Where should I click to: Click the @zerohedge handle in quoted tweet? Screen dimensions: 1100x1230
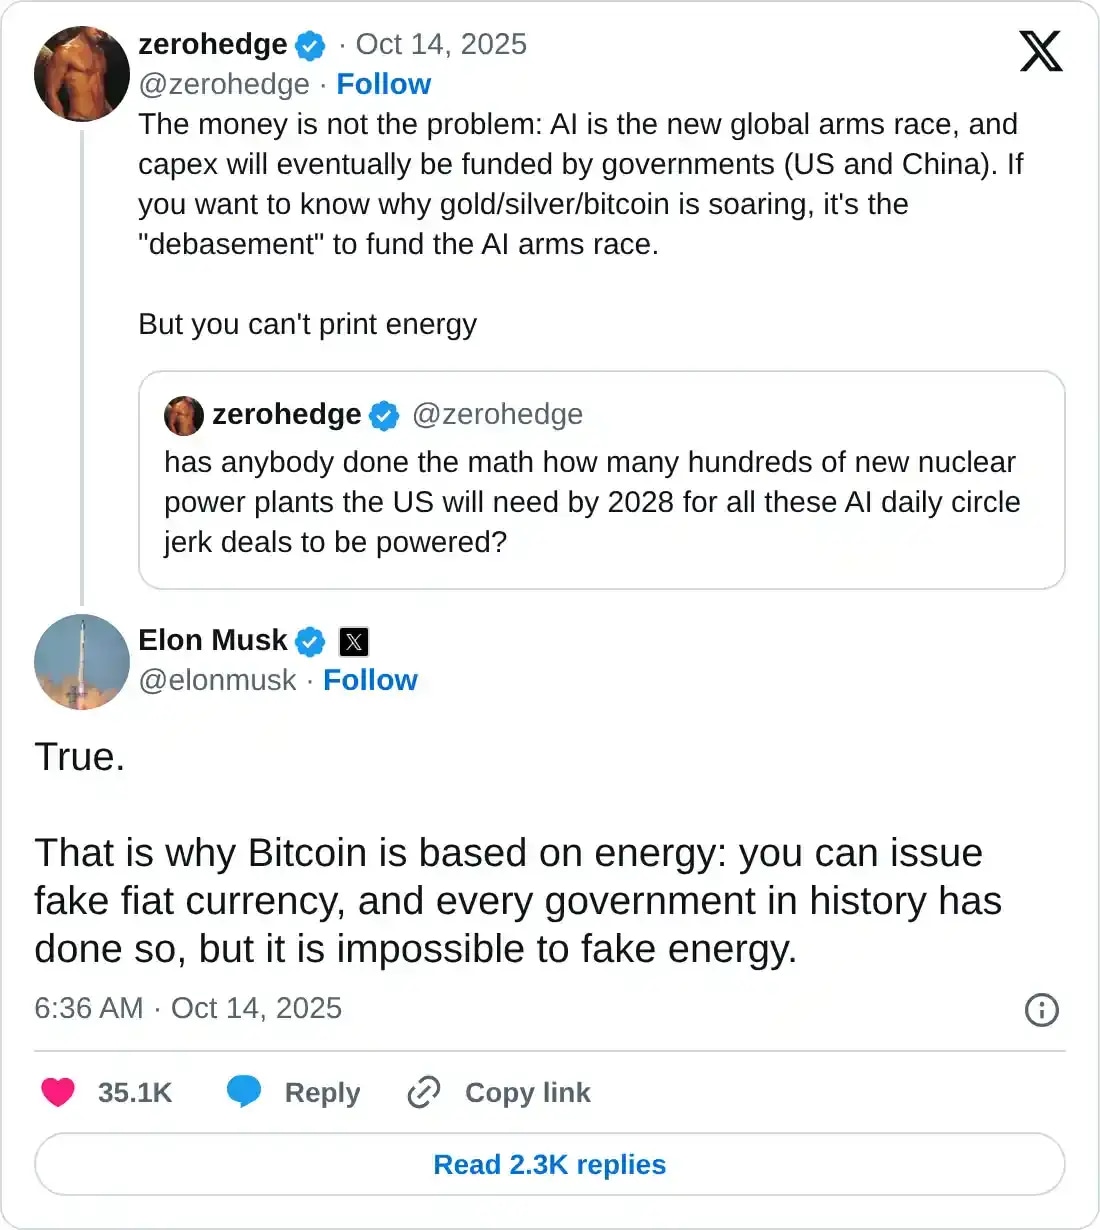498,414
